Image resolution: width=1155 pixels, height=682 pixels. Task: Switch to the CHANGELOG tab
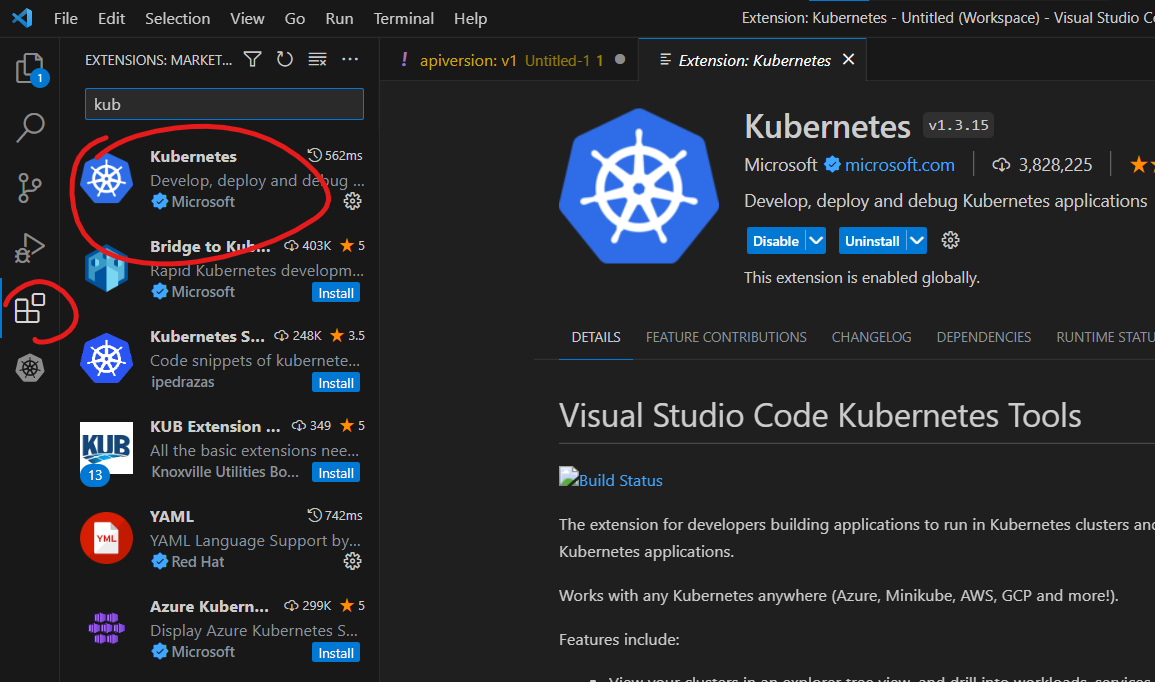[x=871, y=337]
